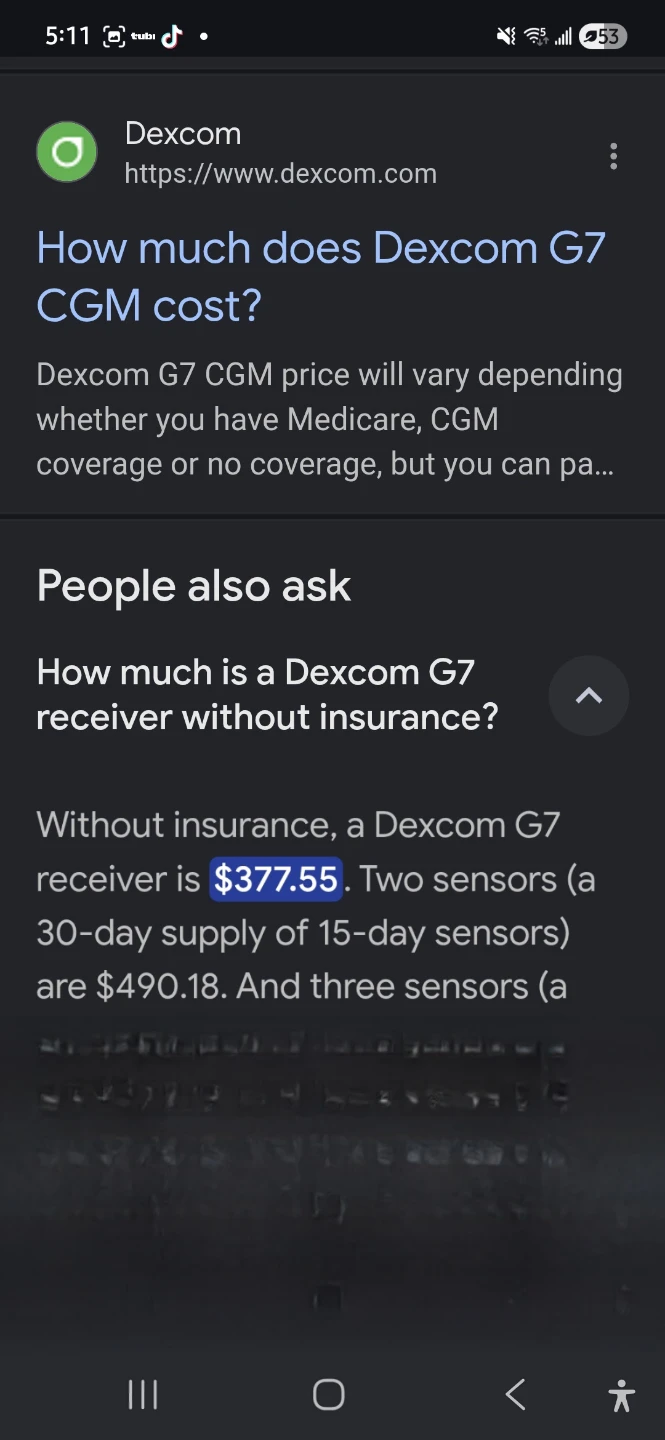Tap the Wi-Fi signal status icon
Viewport: 665px width, 1440px height.
point(536,36)
